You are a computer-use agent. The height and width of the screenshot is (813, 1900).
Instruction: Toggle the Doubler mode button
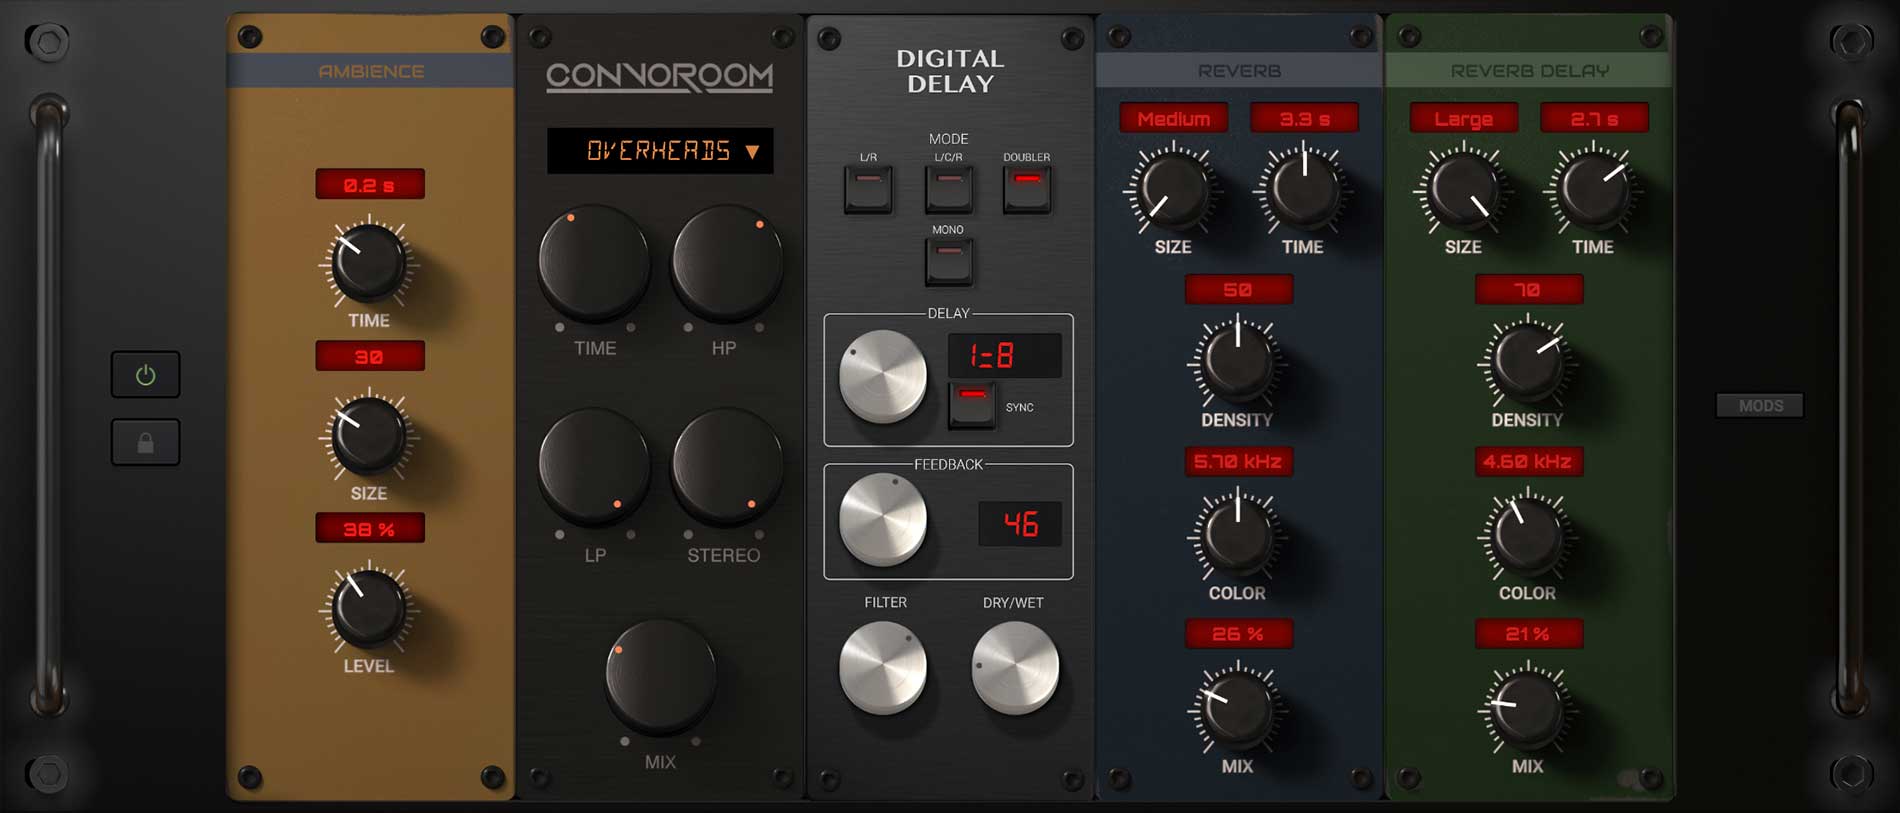click(x=1027, y=188)
